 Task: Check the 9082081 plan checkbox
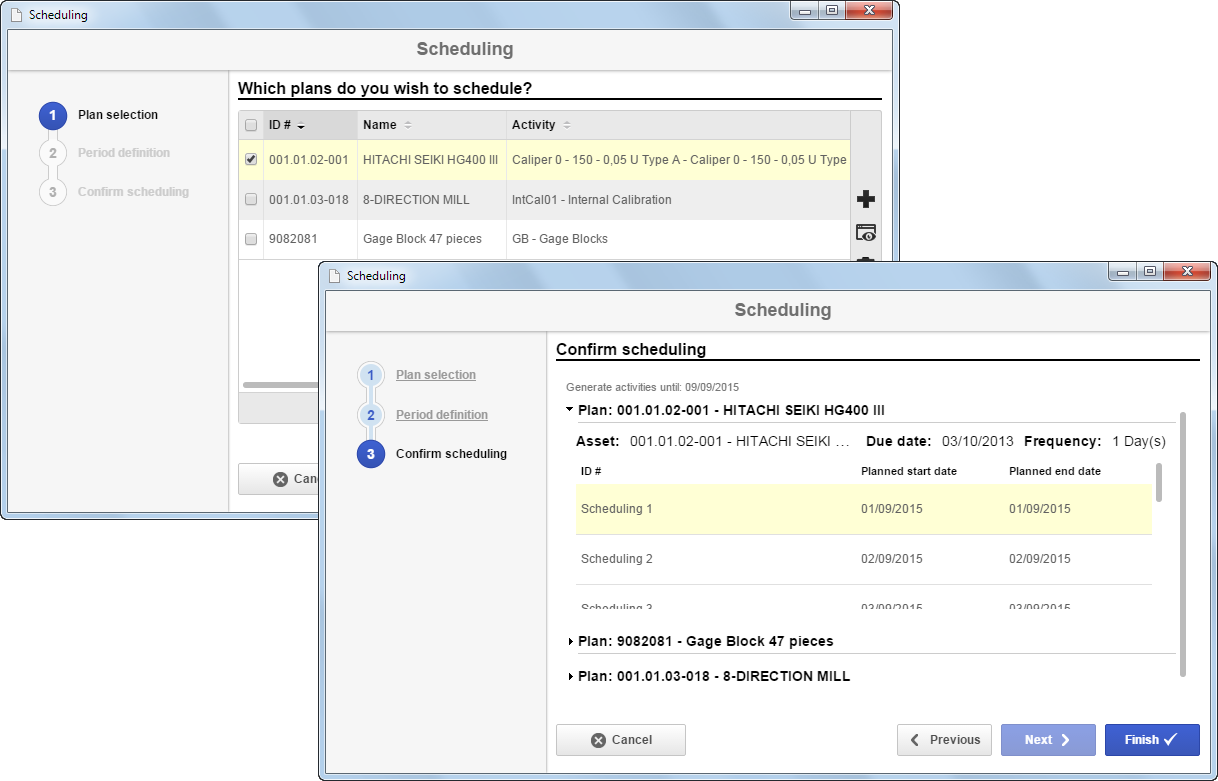(x=251, y=238)
